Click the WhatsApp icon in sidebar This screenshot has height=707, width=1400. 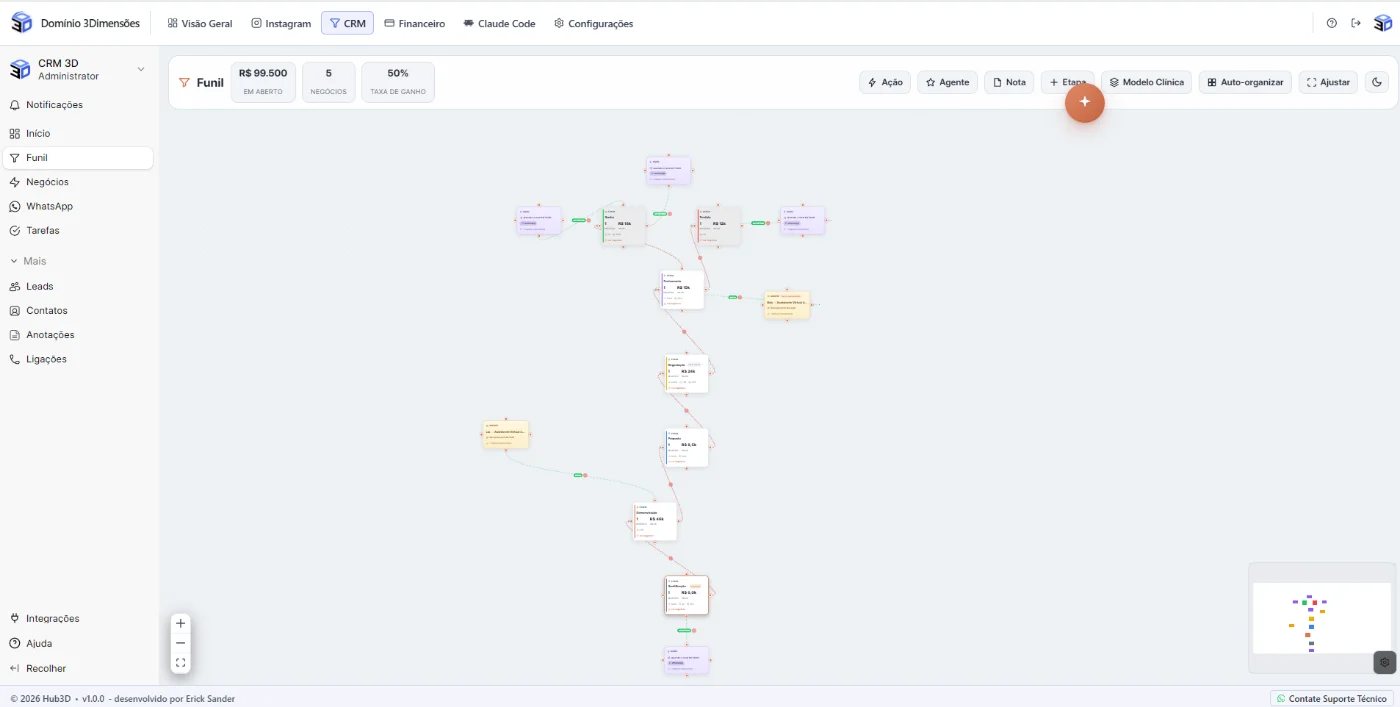[14, 206]
